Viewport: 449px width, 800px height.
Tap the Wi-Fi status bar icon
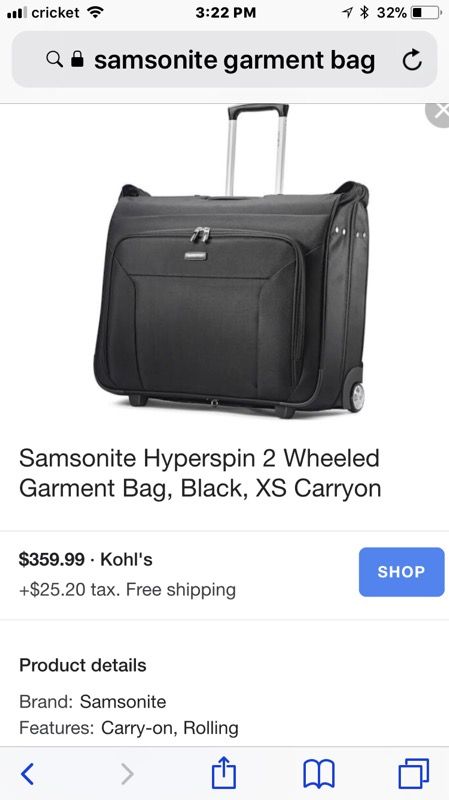(x=94, y=13)
